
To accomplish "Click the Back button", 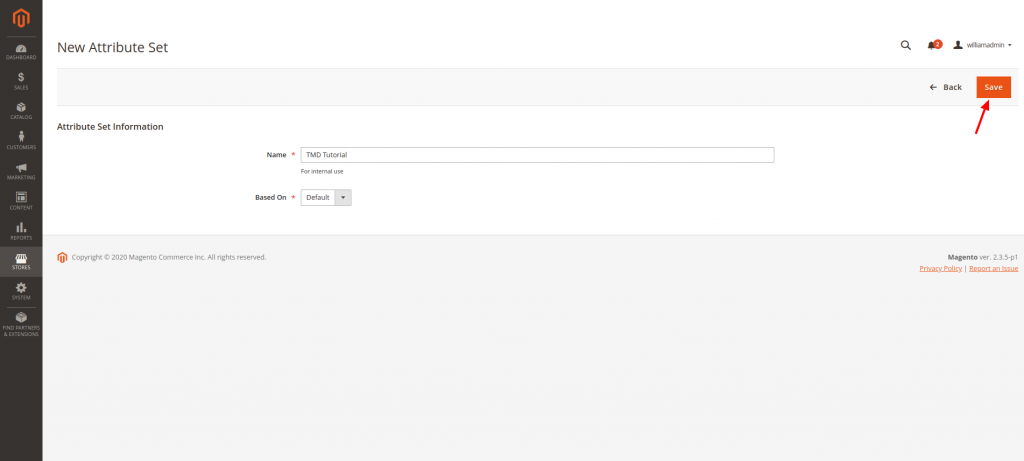I will pos(946,87).
